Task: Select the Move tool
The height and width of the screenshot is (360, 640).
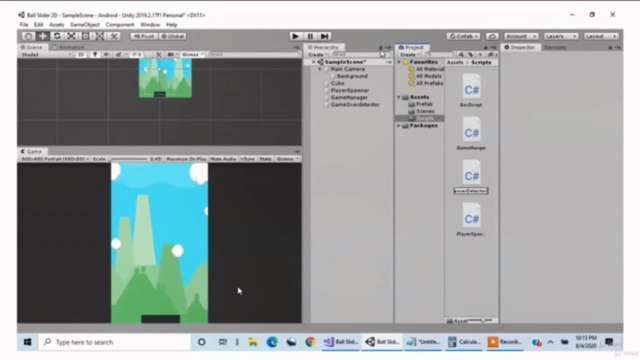Action: [x=42, y=36]
